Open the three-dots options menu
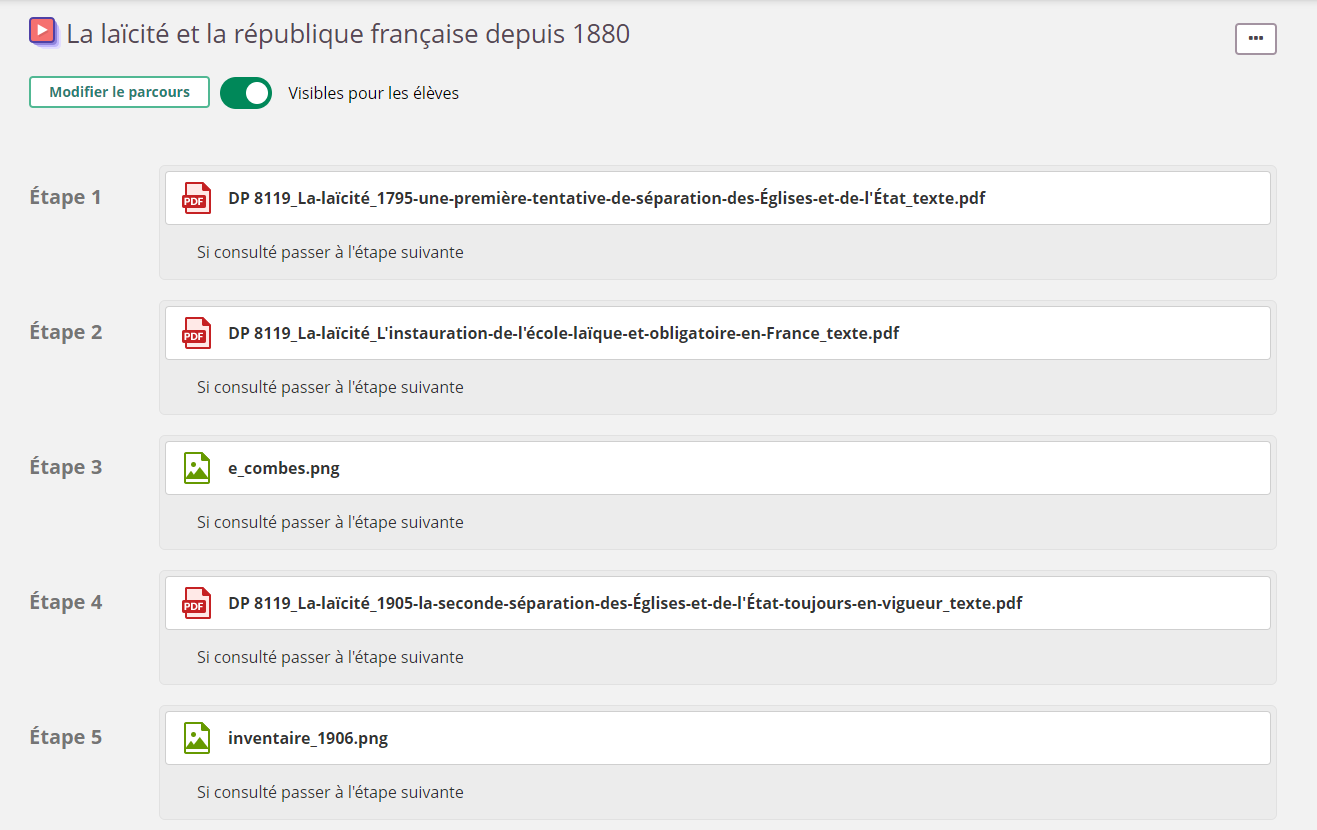Screen dimensions: 1317x830 [x=1256, y=38]
